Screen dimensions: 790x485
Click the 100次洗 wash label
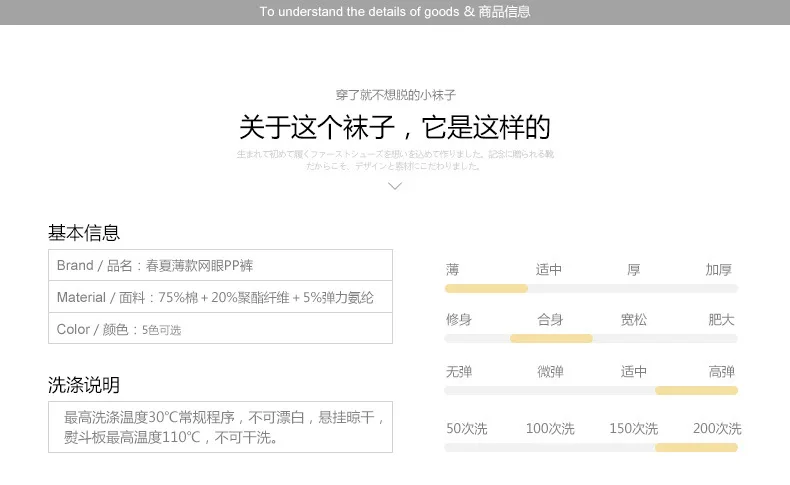click(550, 429)
